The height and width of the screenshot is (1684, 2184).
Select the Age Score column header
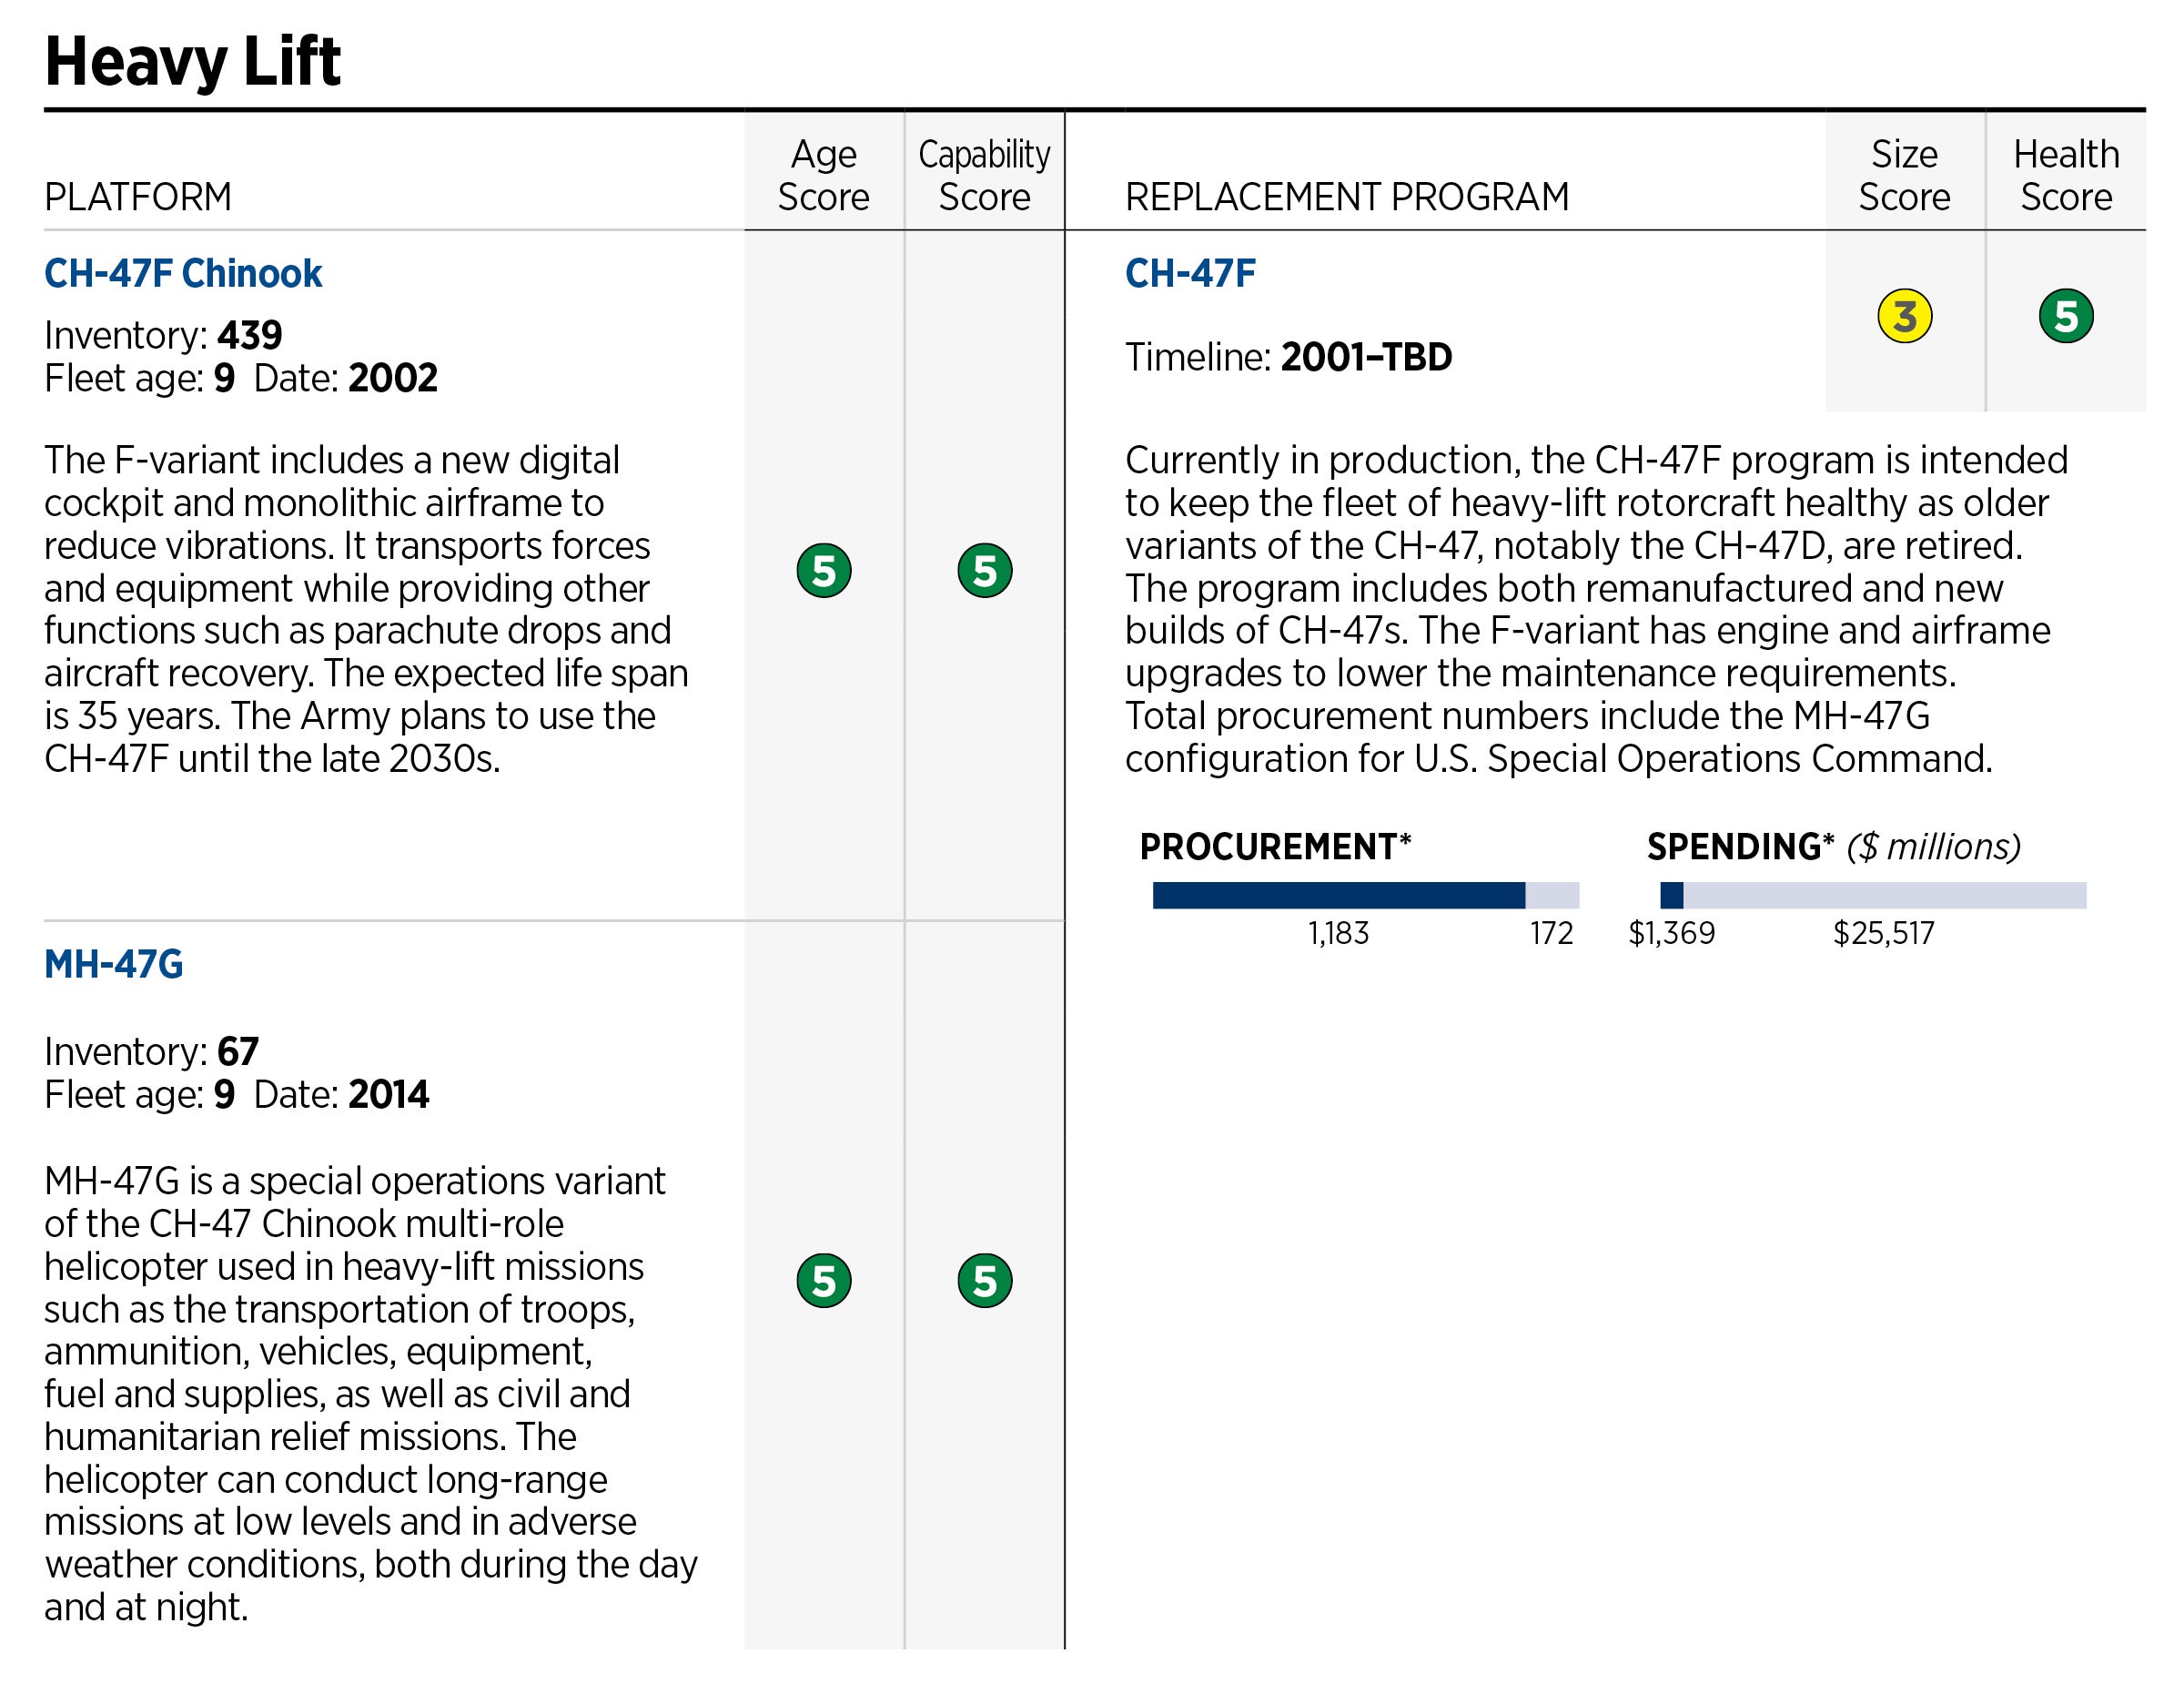point(823,175)
